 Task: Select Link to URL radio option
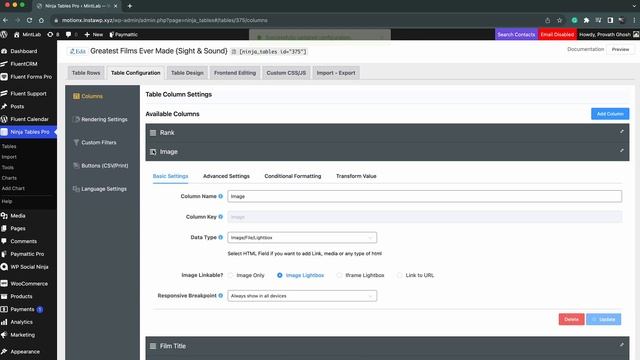(400, 275)
